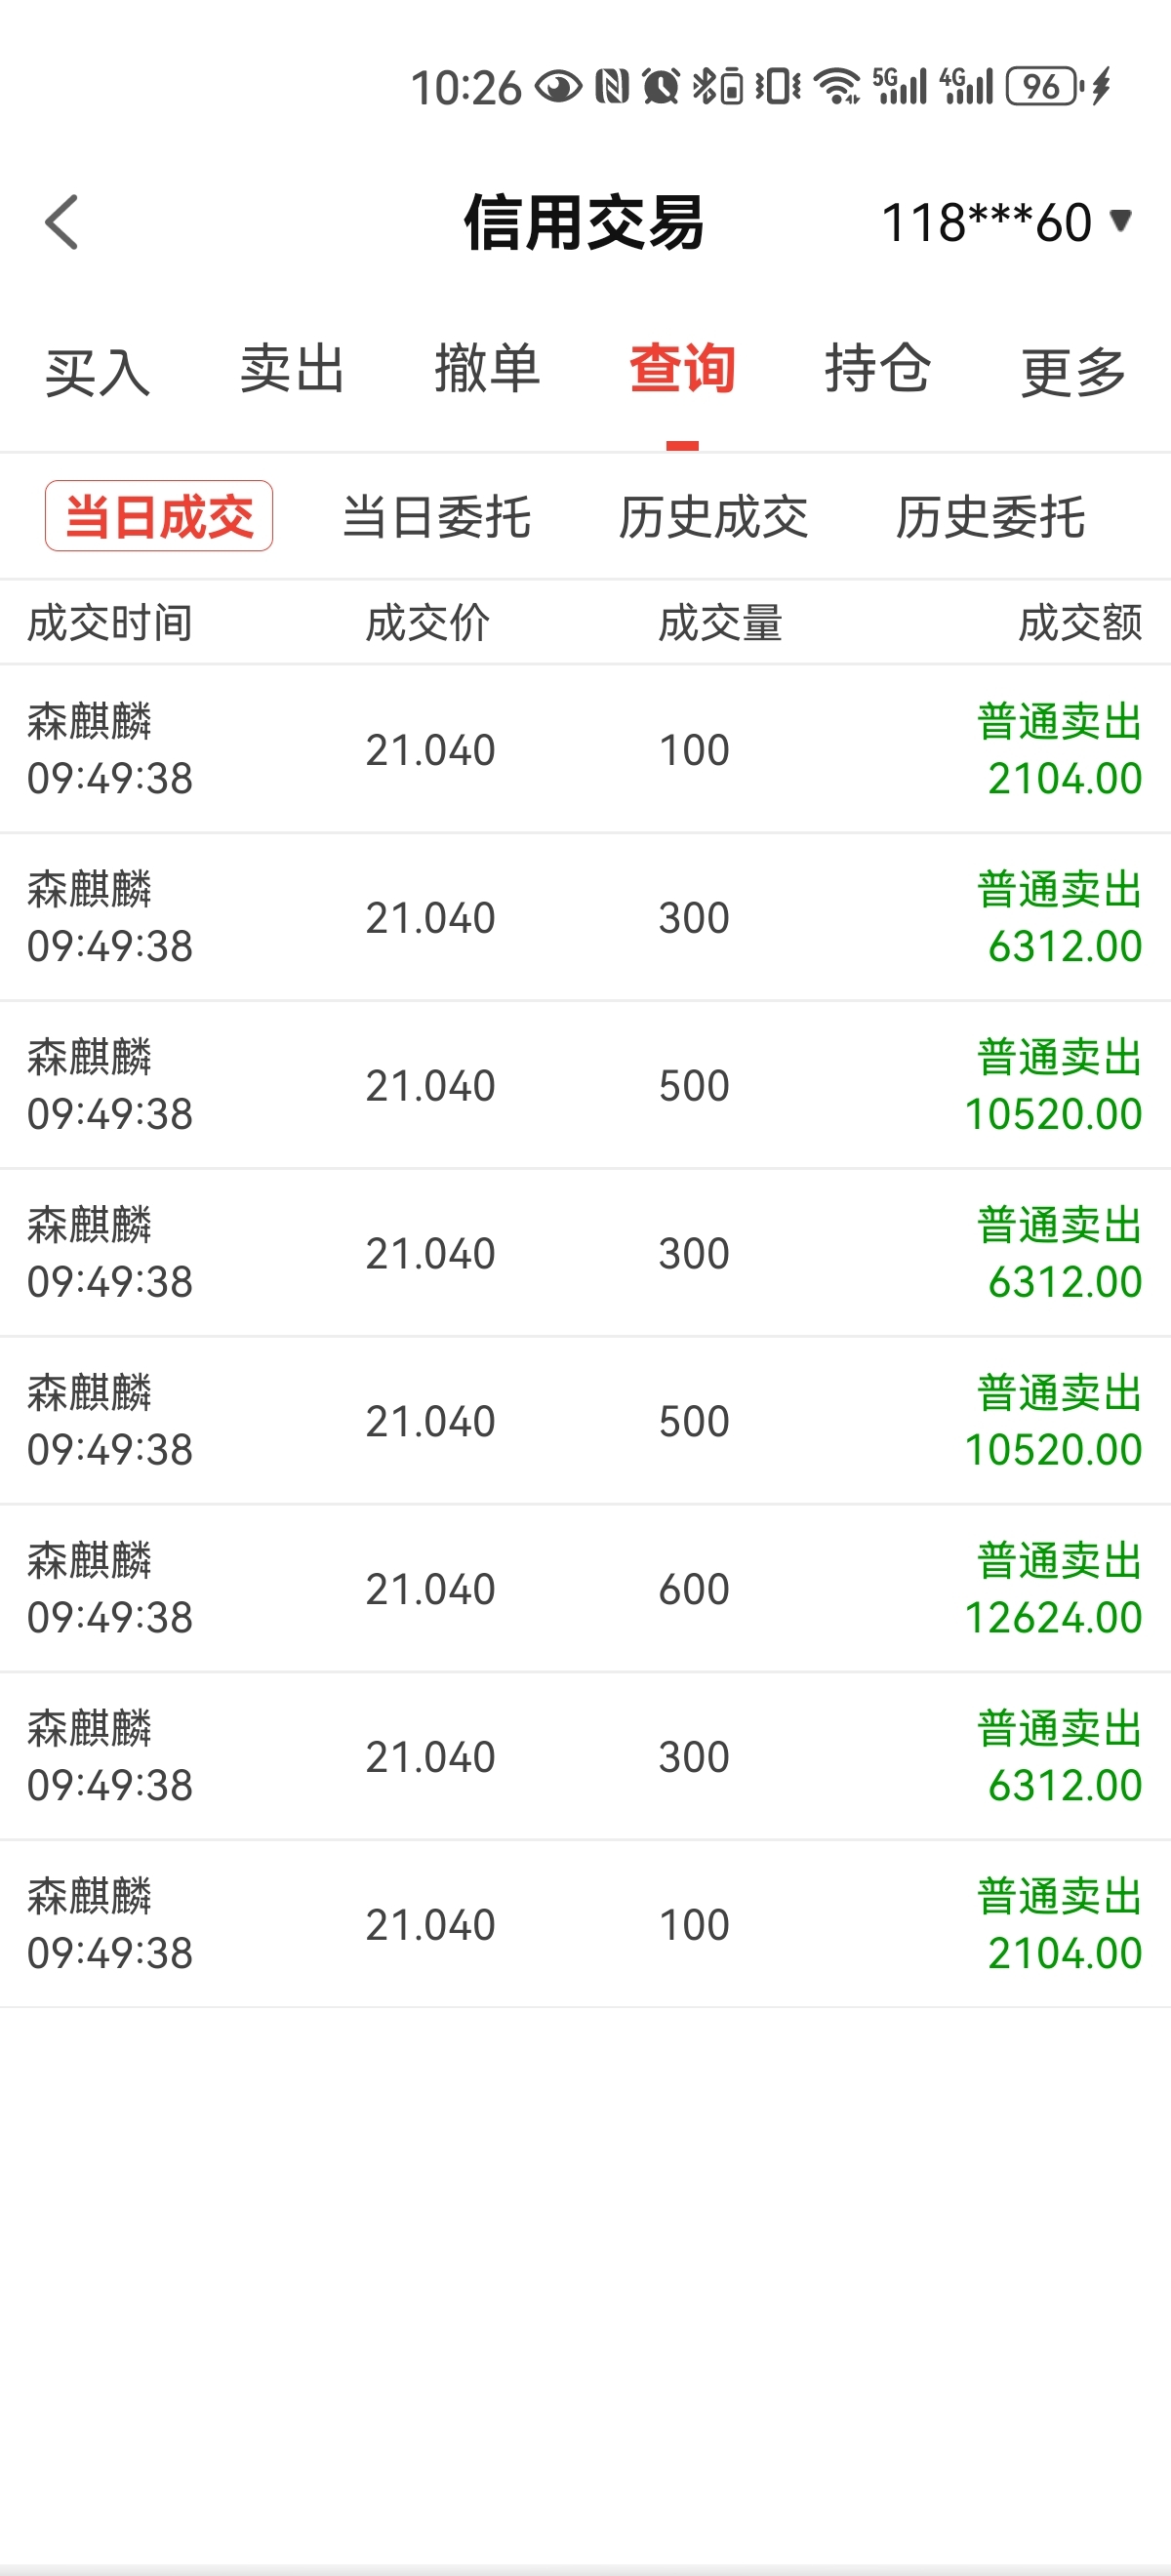Open the 森麒麟 trade of 2104.00 at top

pos(585,749)
